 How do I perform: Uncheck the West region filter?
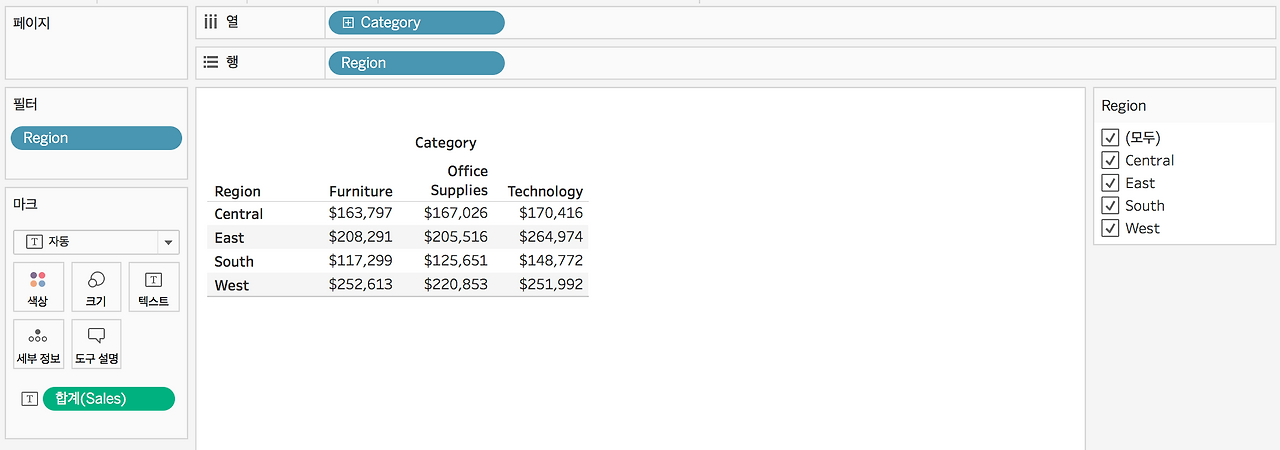[1109, 228]
